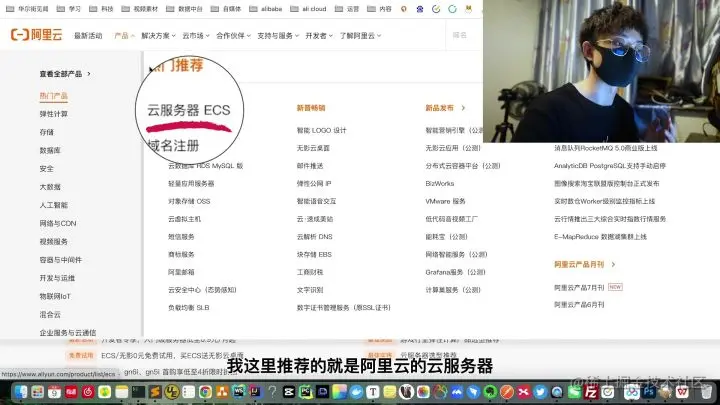This screenshot has width=720, height=405.
Task: Open XMind from the dock
Action: [523, 392]
